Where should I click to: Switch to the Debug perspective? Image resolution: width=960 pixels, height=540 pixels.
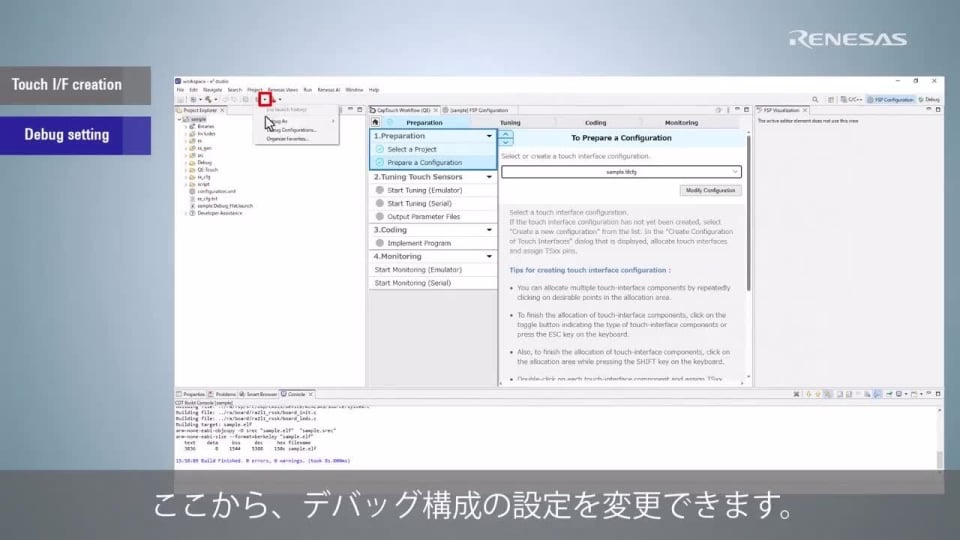[x=929, y=100]
